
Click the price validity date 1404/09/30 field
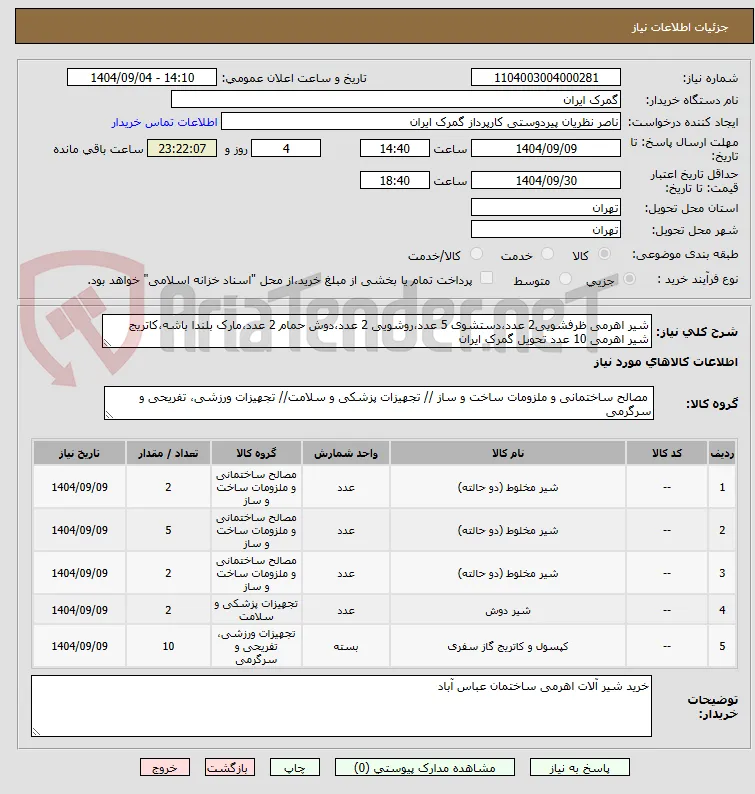pyautogui.click(x=545, y=180)
